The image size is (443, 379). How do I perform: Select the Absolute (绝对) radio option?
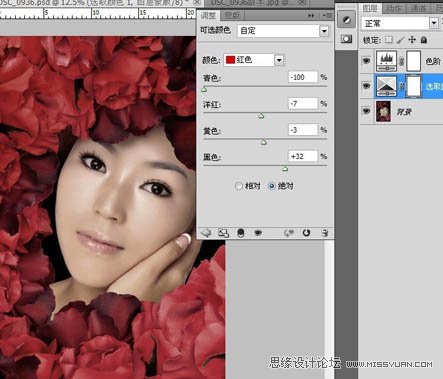(x=272, y=186)
